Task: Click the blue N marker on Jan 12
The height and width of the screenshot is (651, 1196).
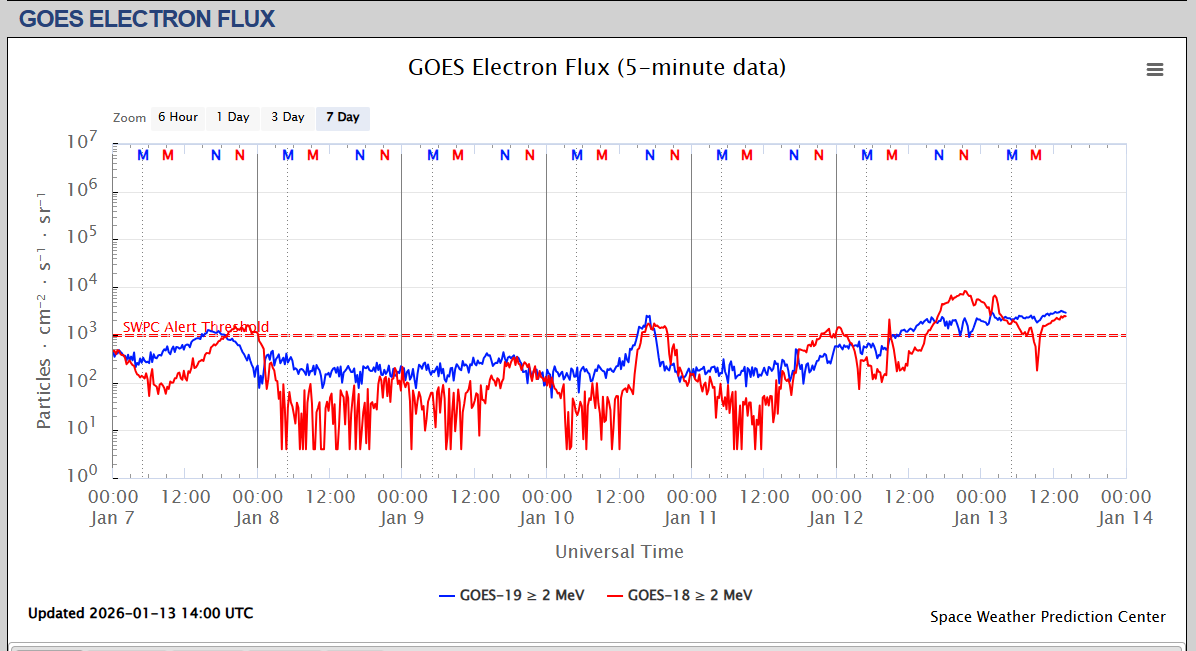Action: 939,155
